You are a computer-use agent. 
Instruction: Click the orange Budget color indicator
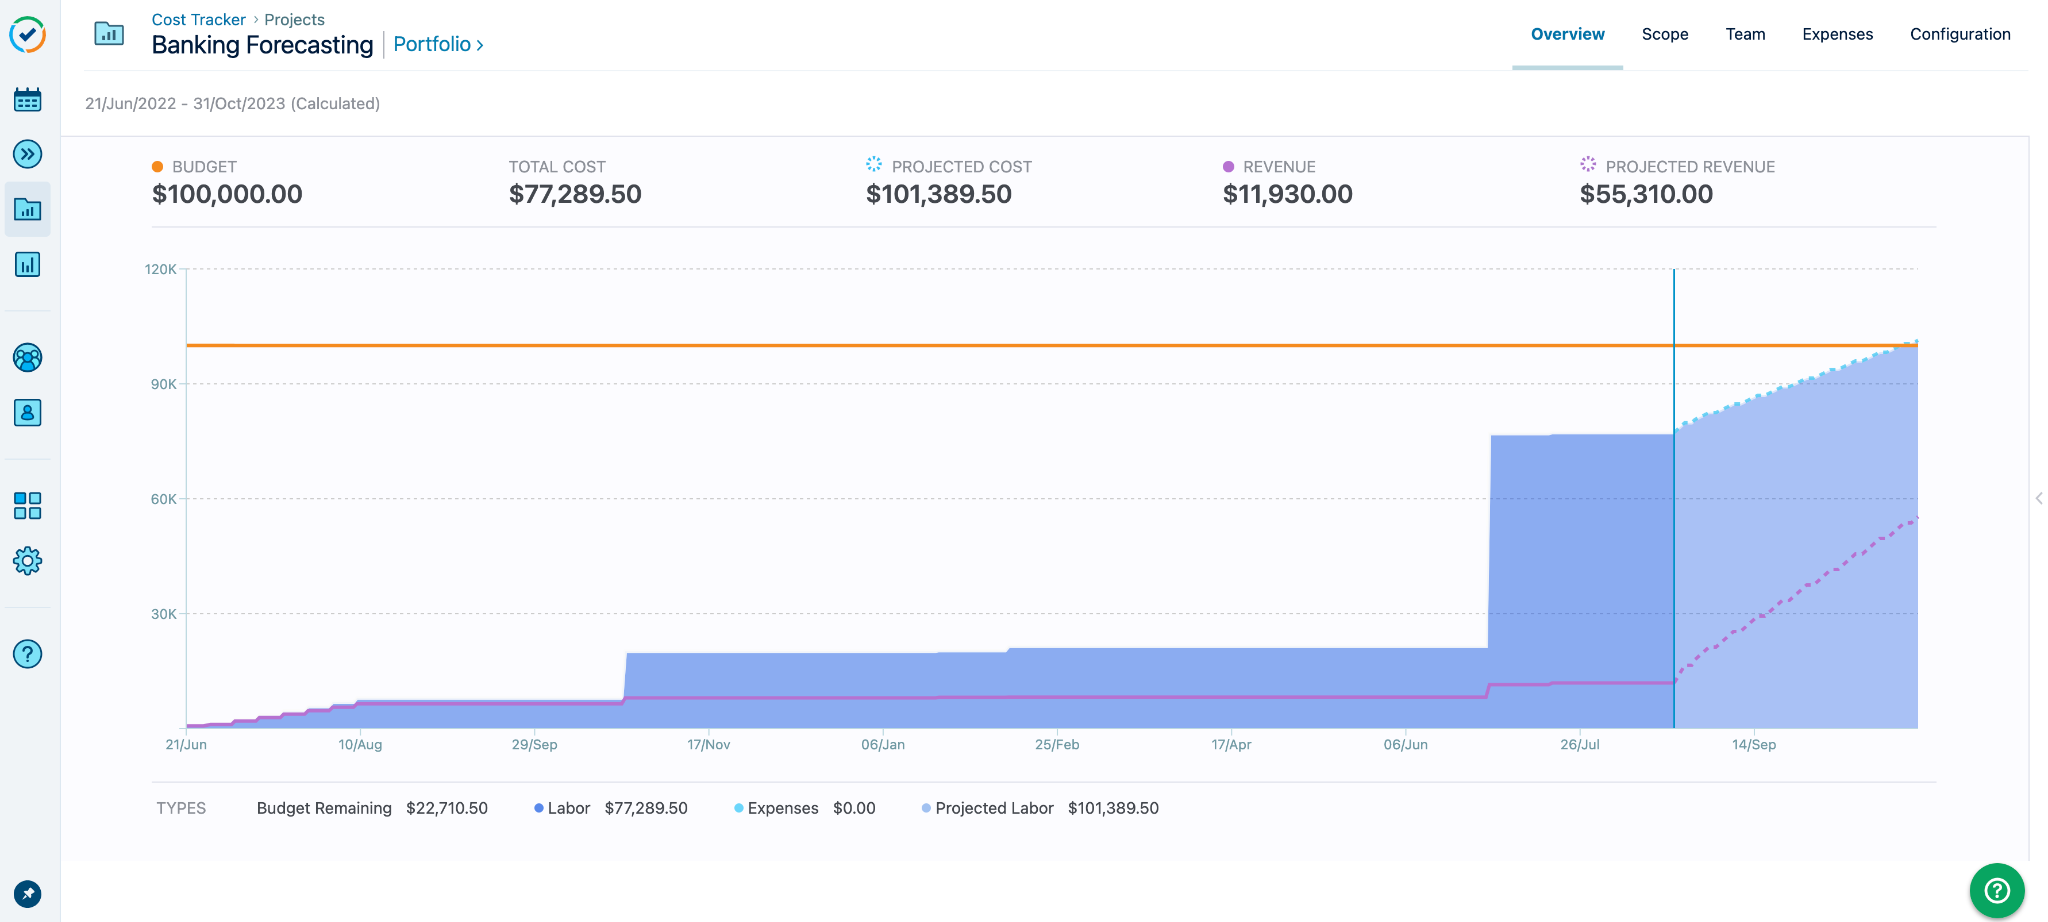coord(158,167)
